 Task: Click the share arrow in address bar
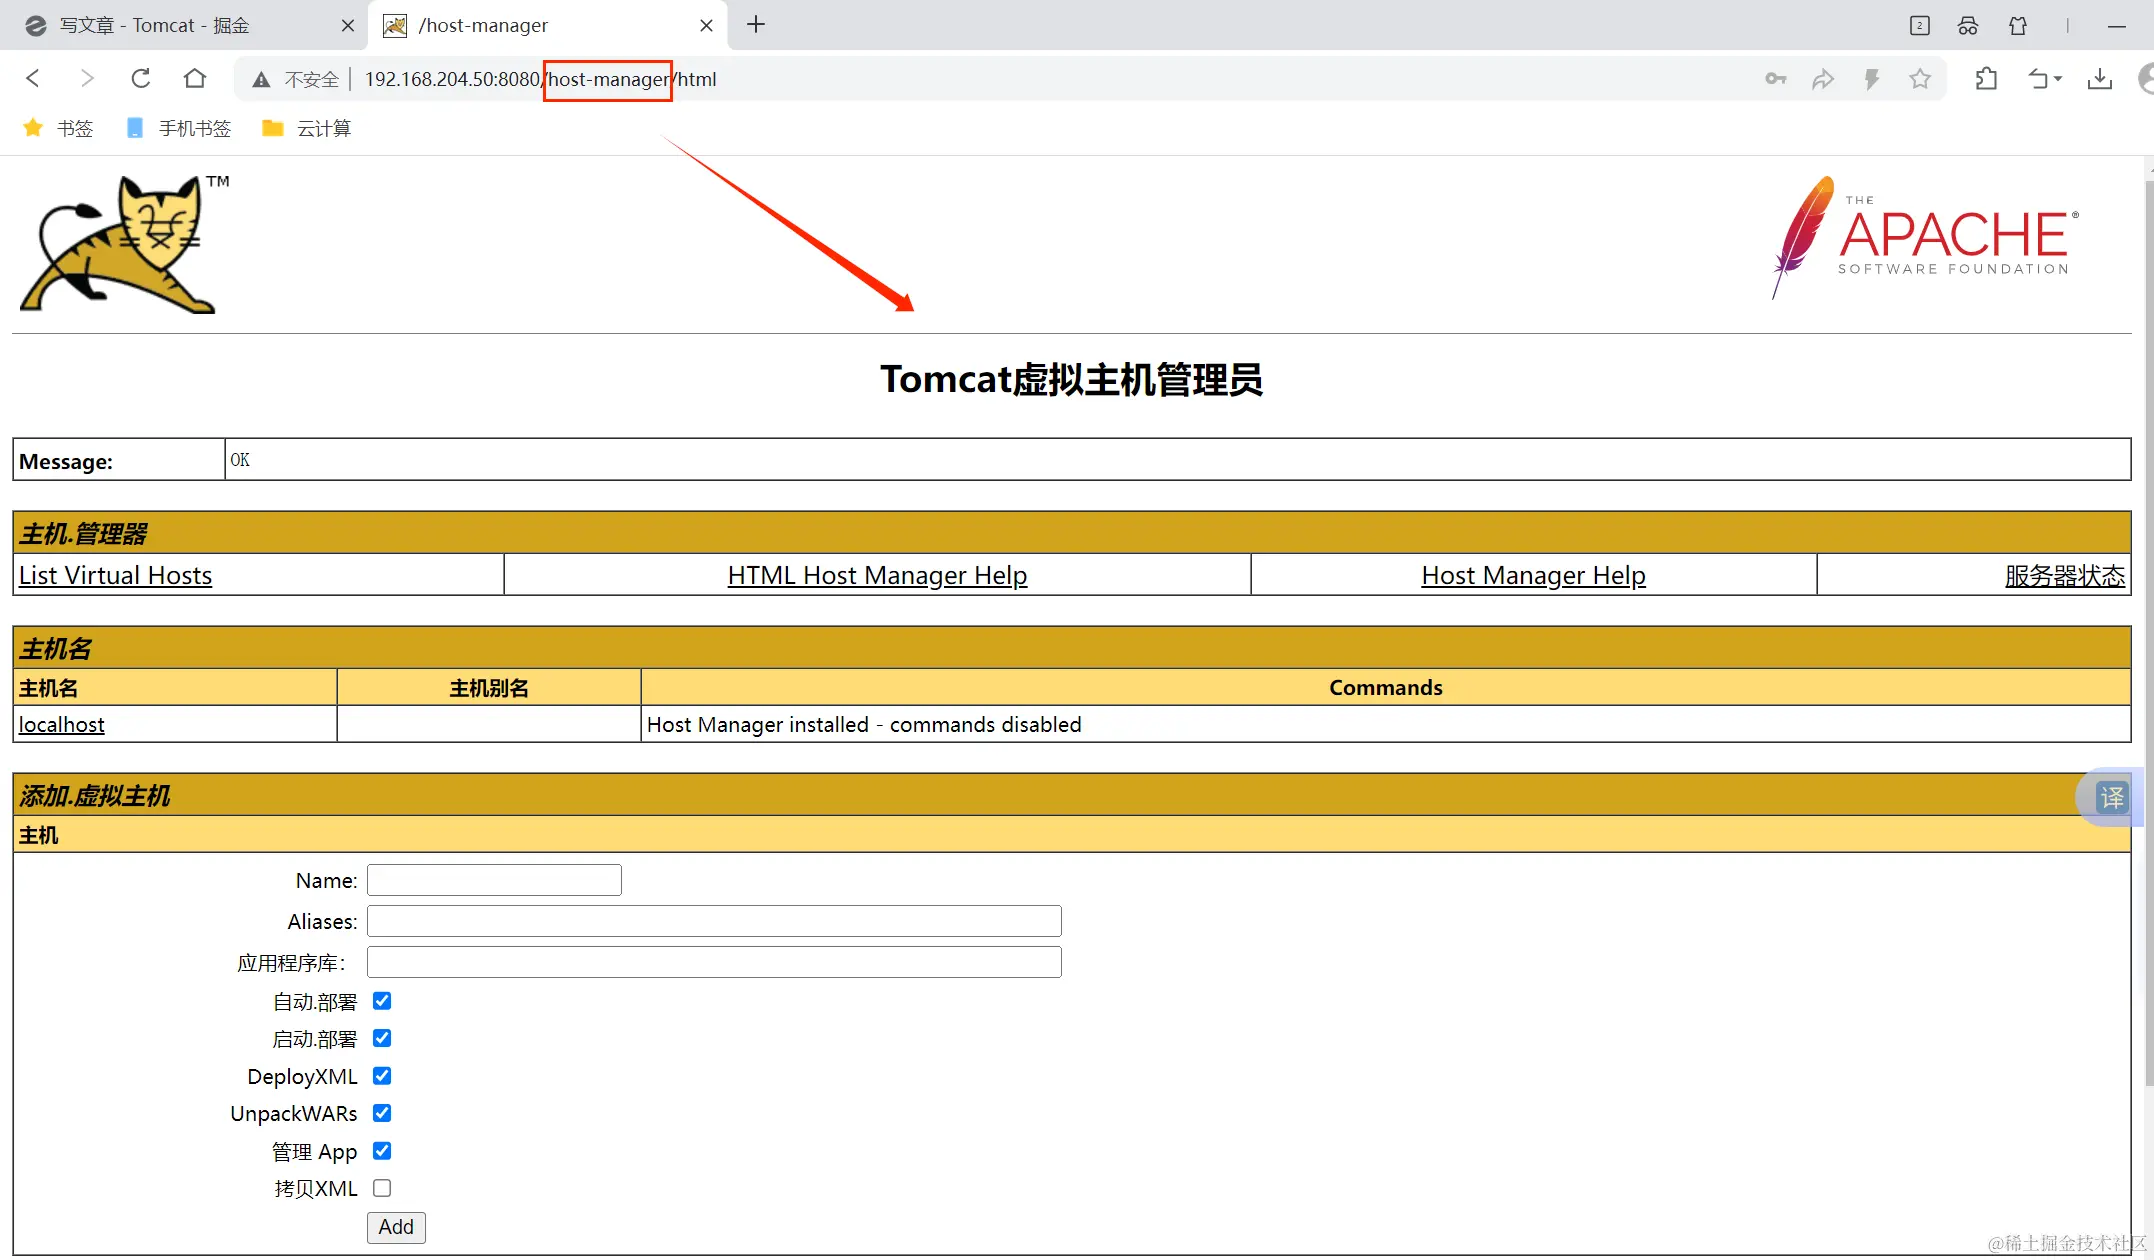point(1823,79)
